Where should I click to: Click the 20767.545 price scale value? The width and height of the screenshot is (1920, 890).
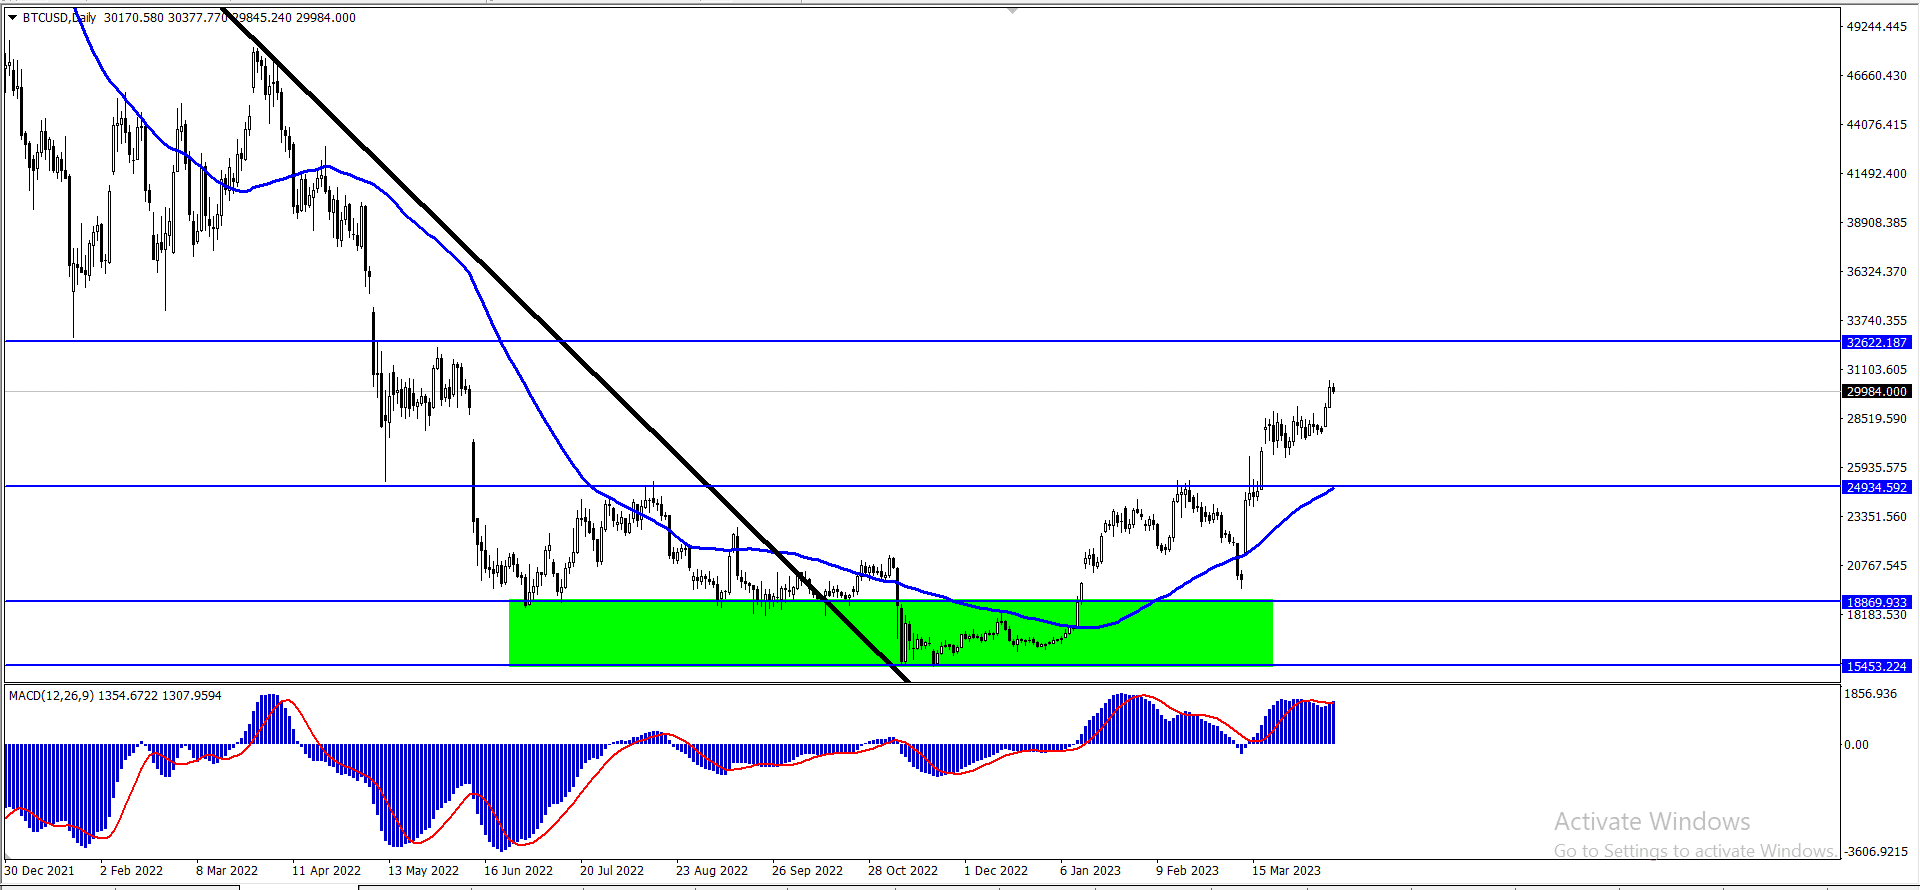pos(1876,566)
